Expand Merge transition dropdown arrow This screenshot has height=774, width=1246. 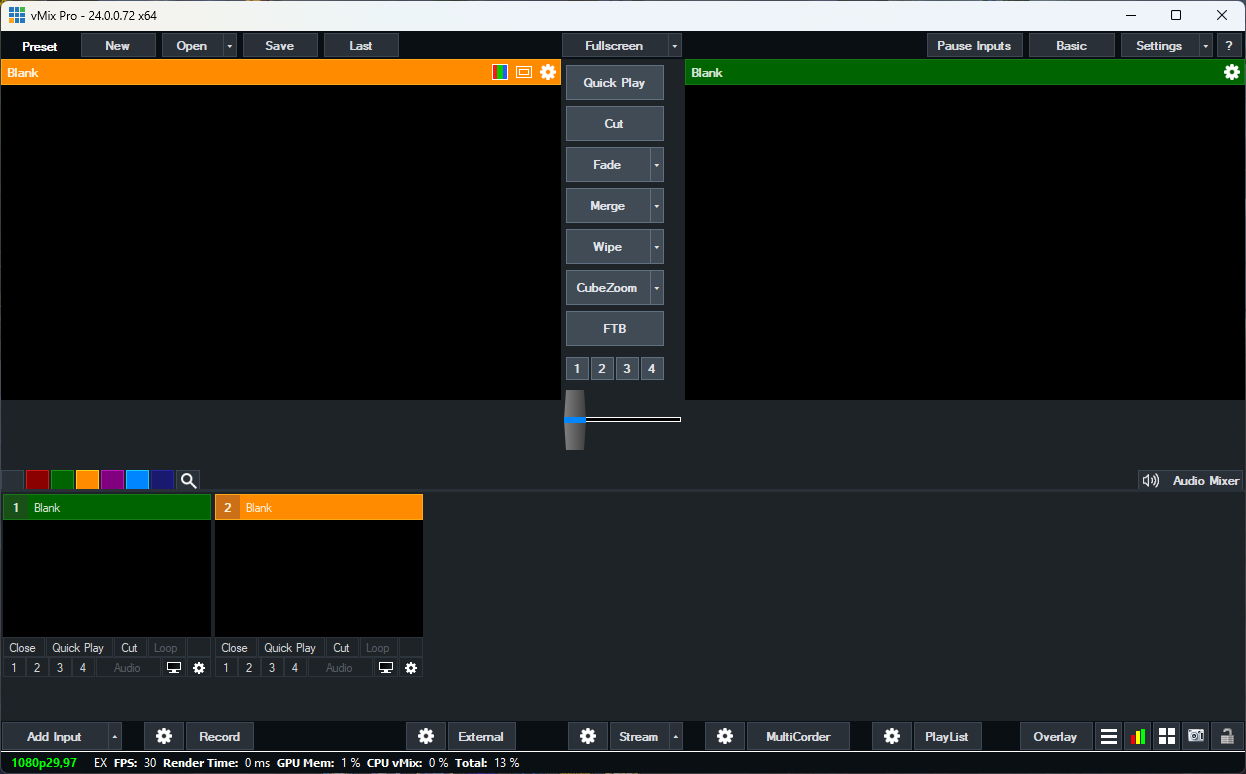click(657, 206)
